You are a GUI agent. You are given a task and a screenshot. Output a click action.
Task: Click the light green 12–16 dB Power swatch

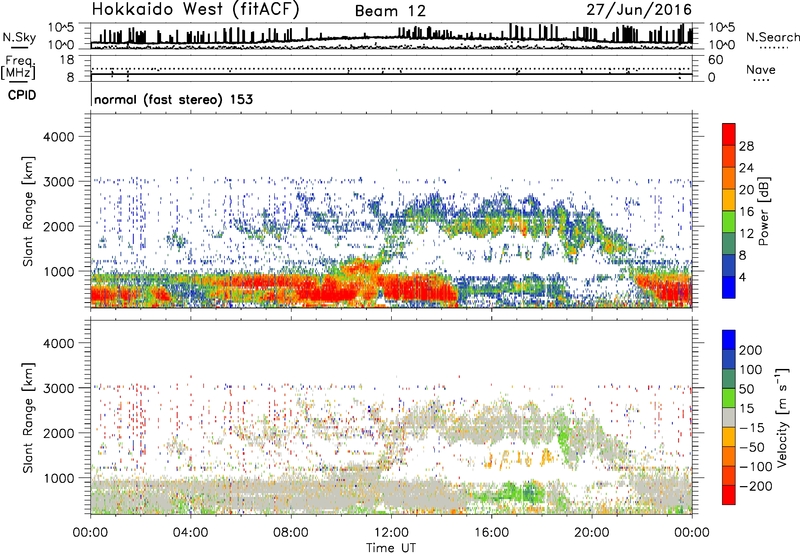pos(729,221)
